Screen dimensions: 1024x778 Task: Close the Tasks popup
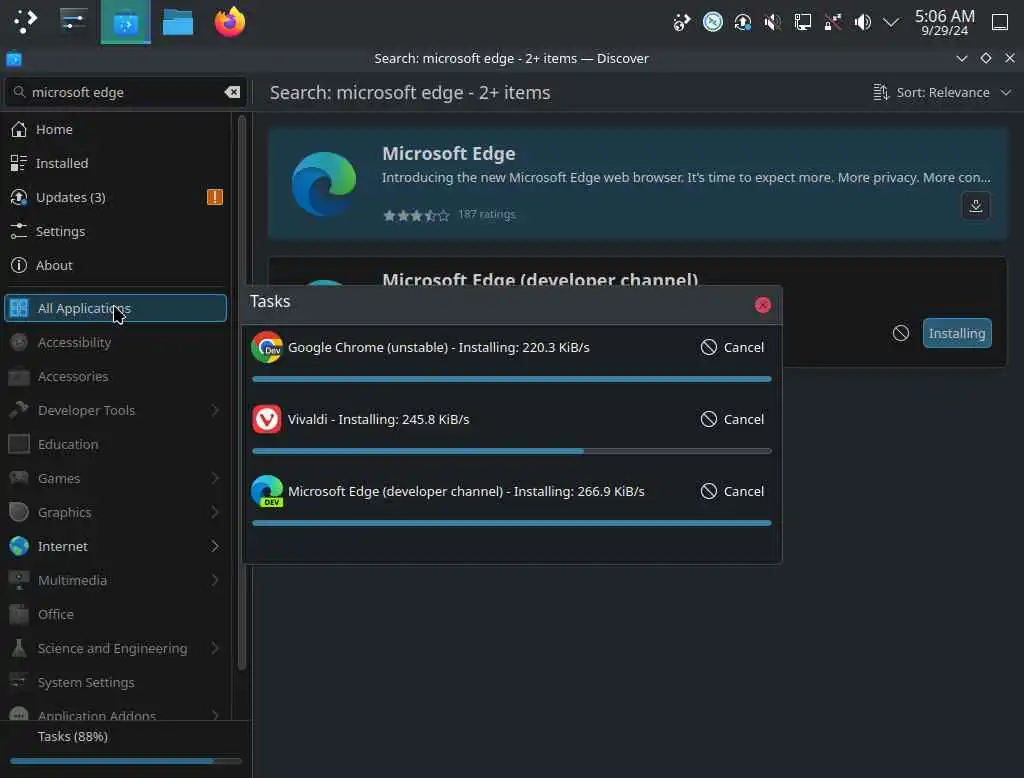point(762,305)
